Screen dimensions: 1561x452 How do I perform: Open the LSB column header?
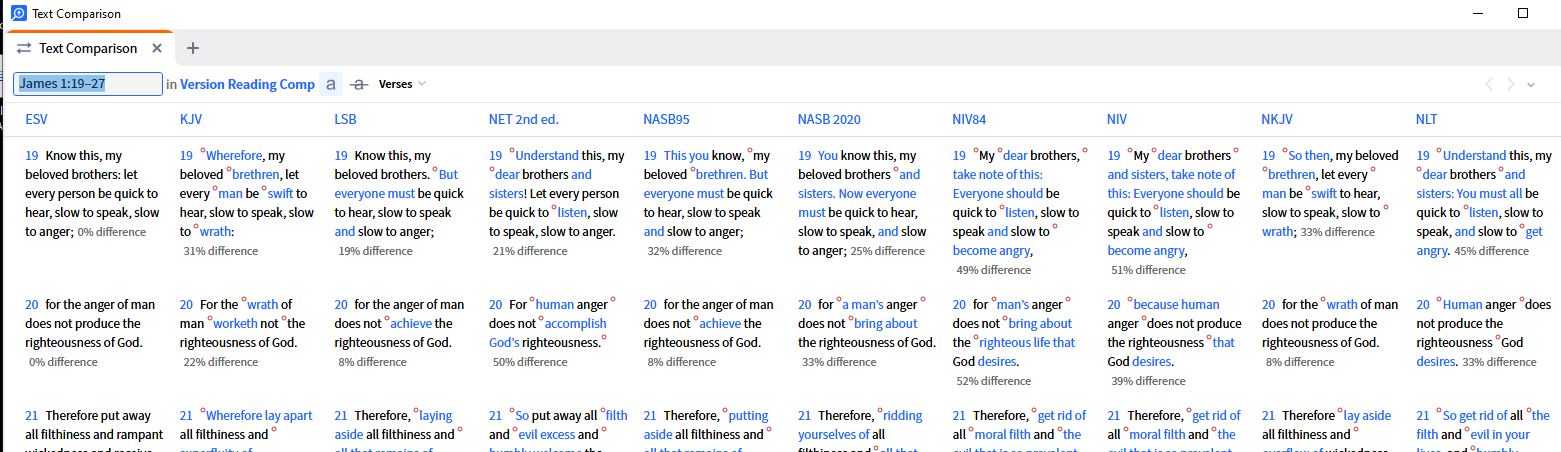345,119
